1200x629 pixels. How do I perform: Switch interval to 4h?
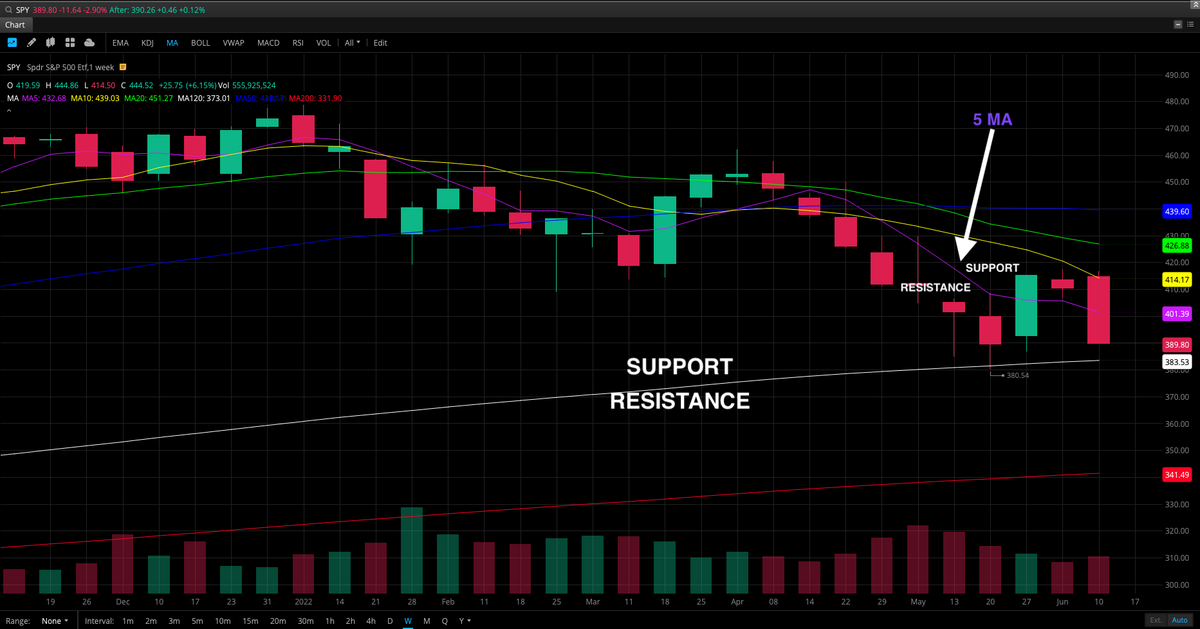[373, 621]
